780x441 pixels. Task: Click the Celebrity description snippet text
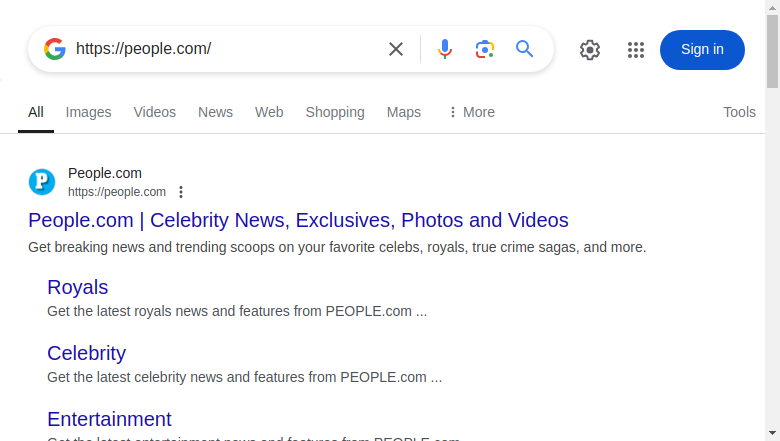(x=245, y=377)
